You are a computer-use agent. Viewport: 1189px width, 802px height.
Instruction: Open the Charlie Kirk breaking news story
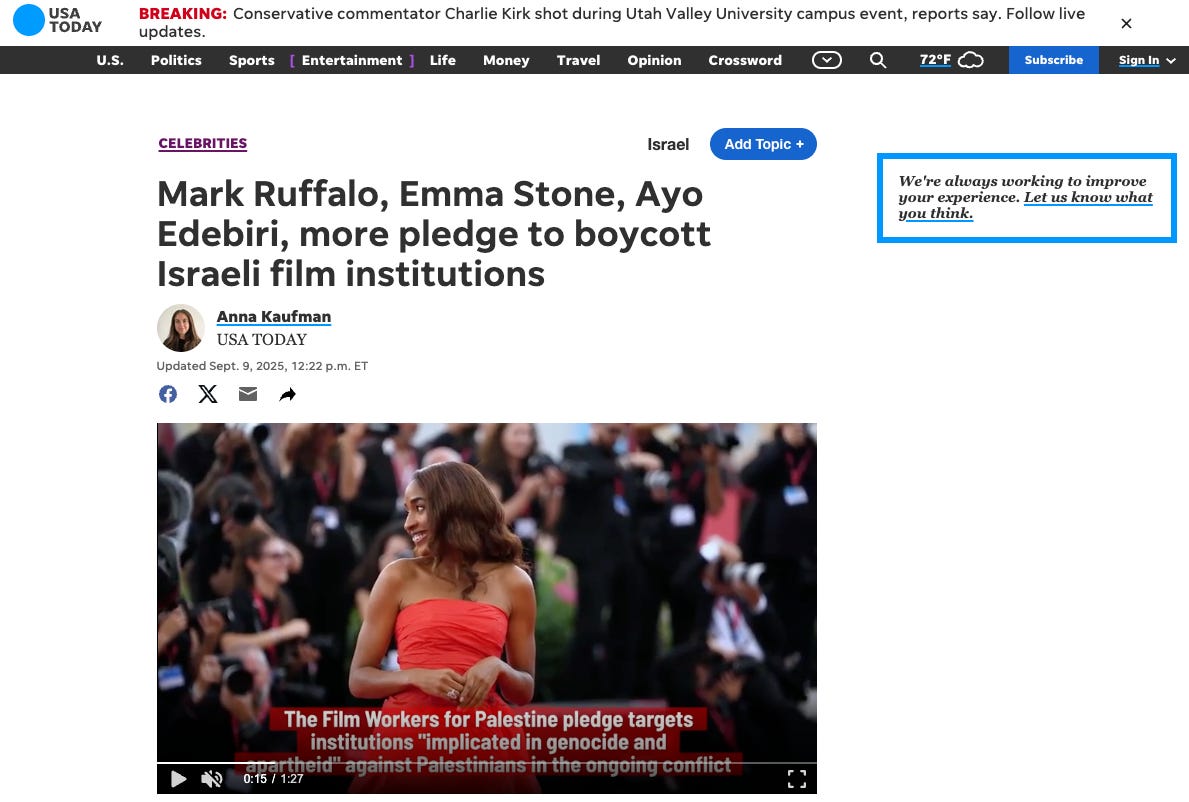click(x=611, y=23)
